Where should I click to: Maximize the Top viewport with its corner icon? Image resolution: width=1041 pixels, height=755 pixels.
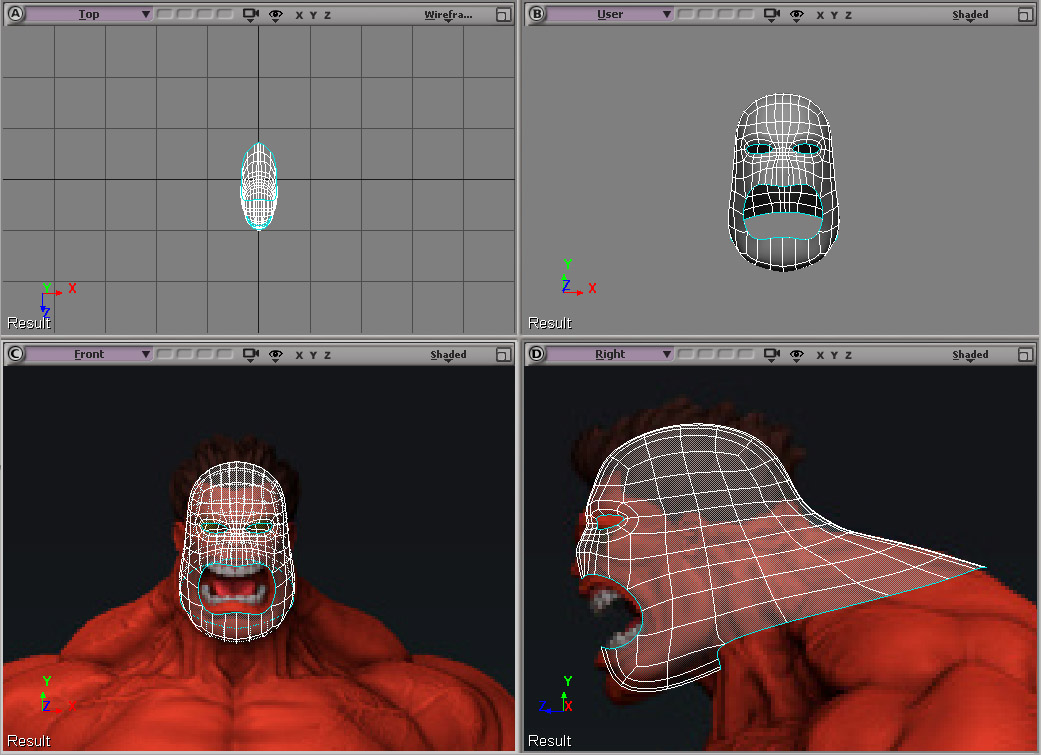503,15
